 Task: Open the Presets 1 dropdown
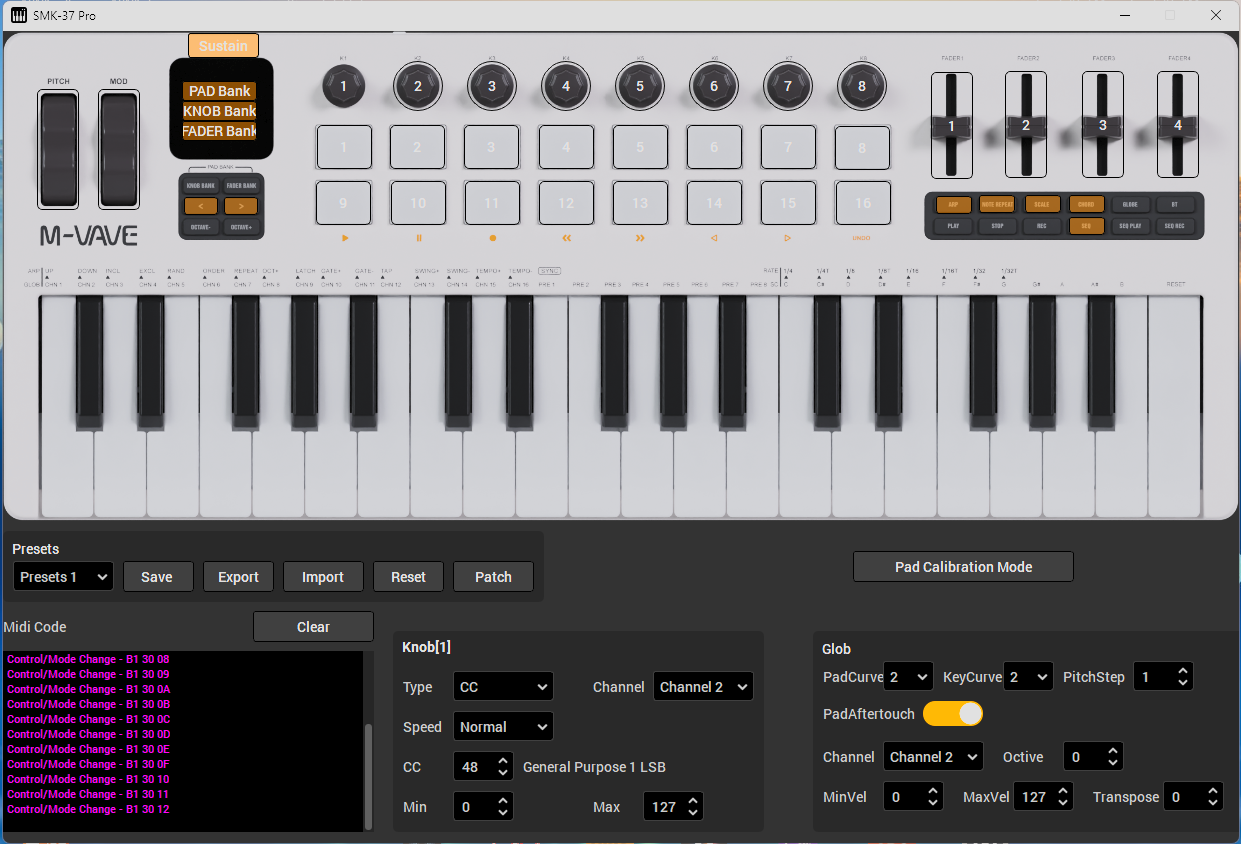point(63,577)
